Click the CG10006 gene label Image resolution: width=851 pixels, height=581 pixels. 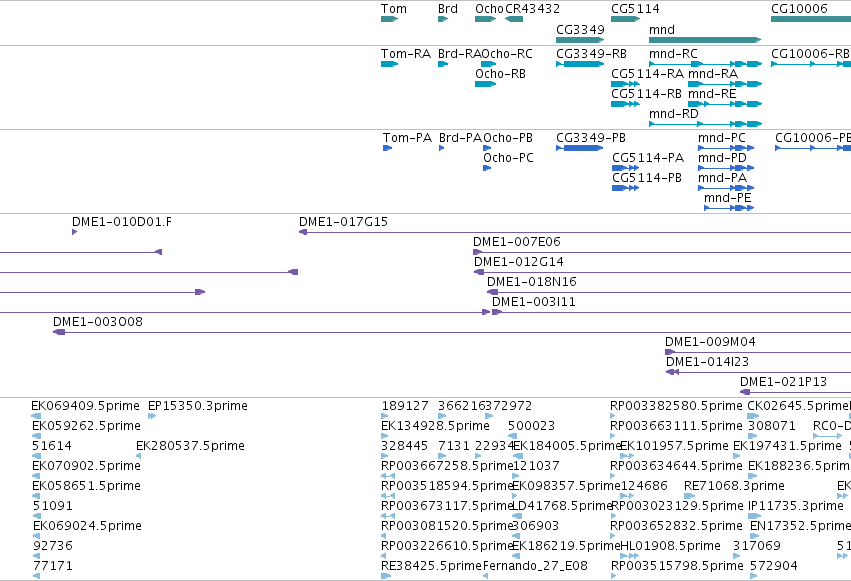[799, 9]
